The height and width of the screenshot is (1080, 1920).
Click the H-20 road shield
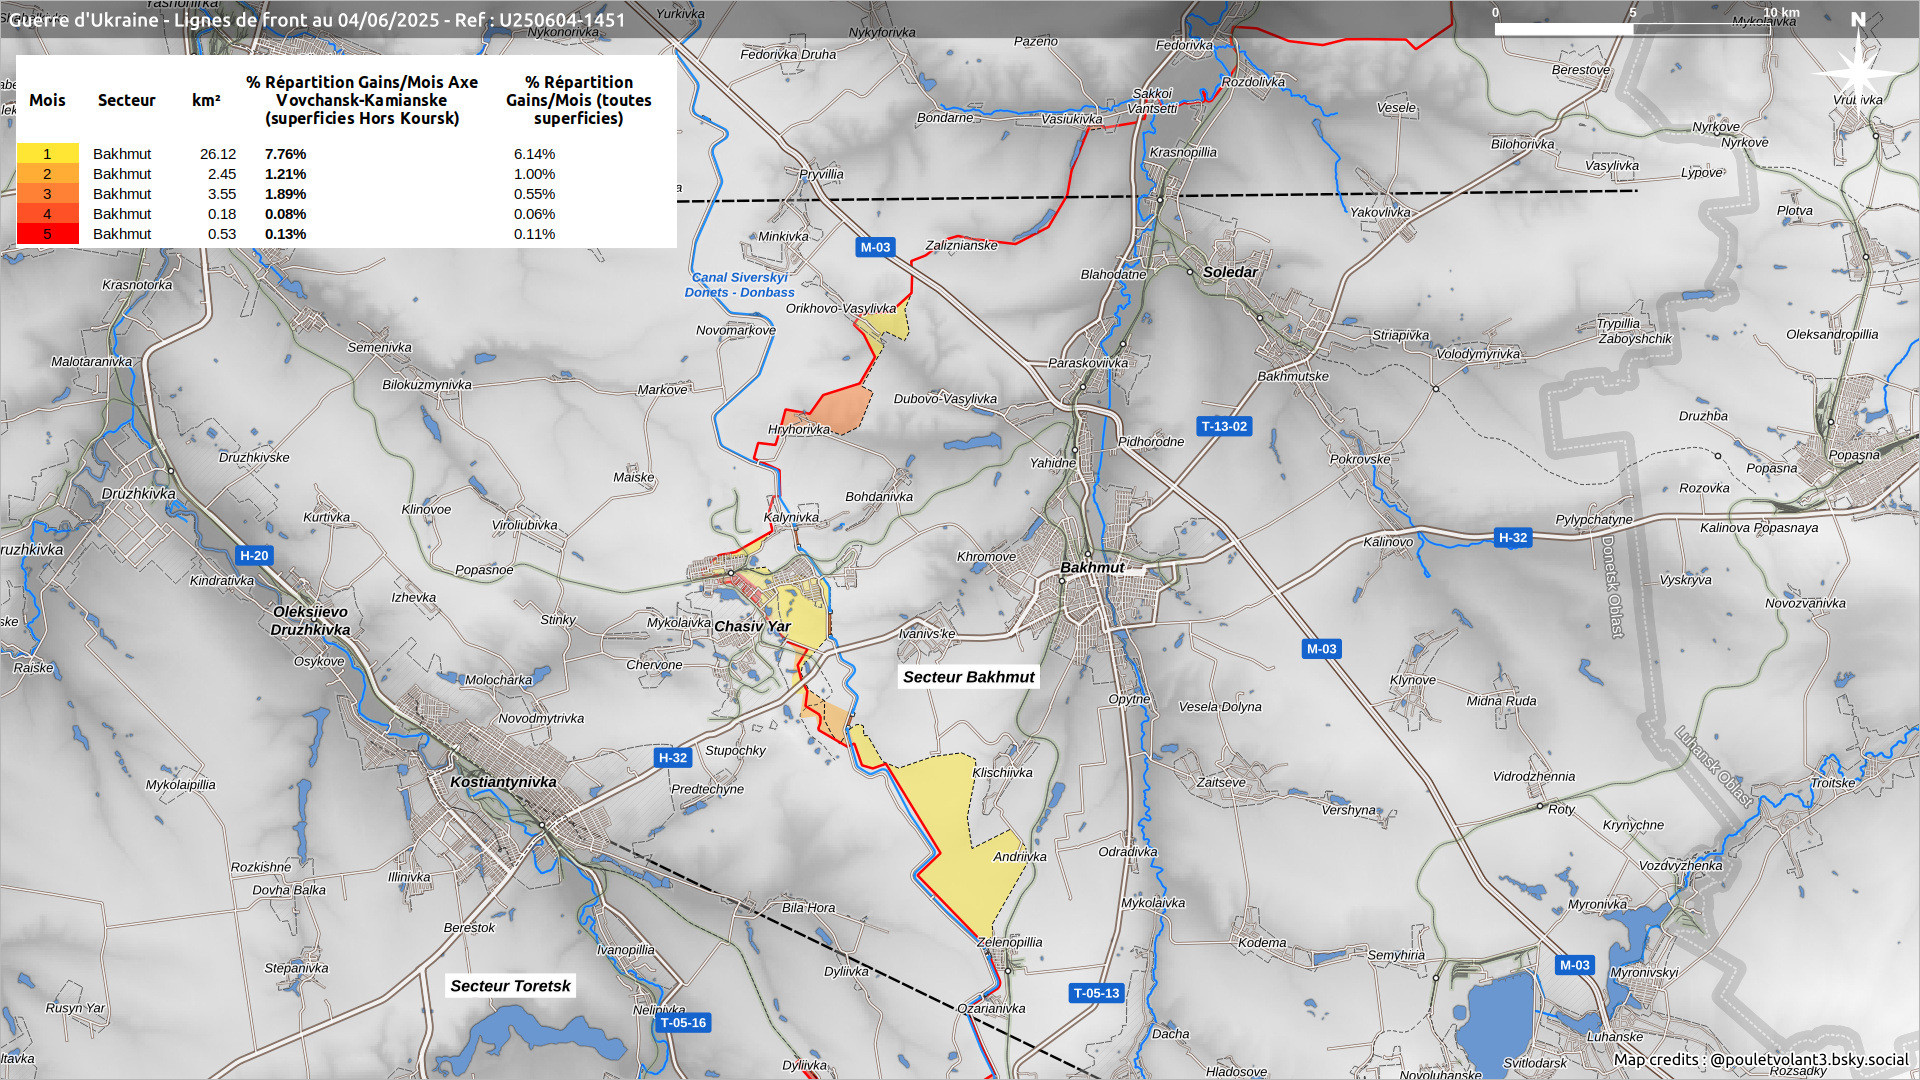pos(254,555)
